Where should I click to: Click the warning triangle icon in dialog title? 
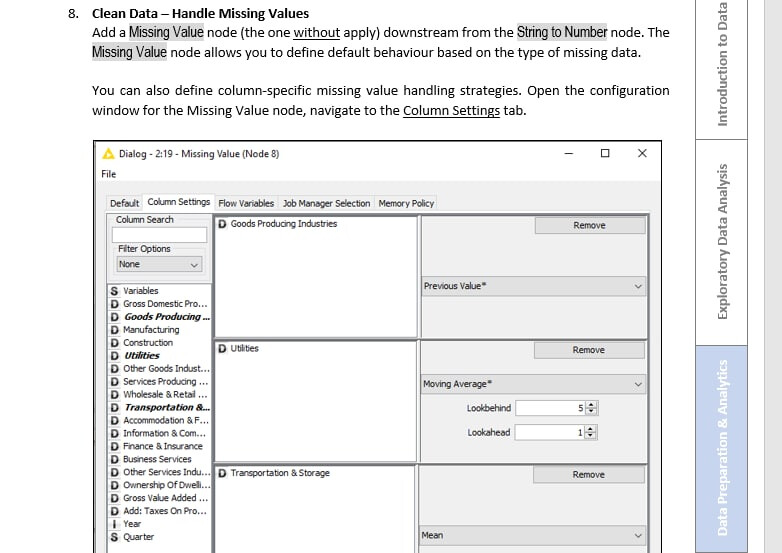click(109, 154)
